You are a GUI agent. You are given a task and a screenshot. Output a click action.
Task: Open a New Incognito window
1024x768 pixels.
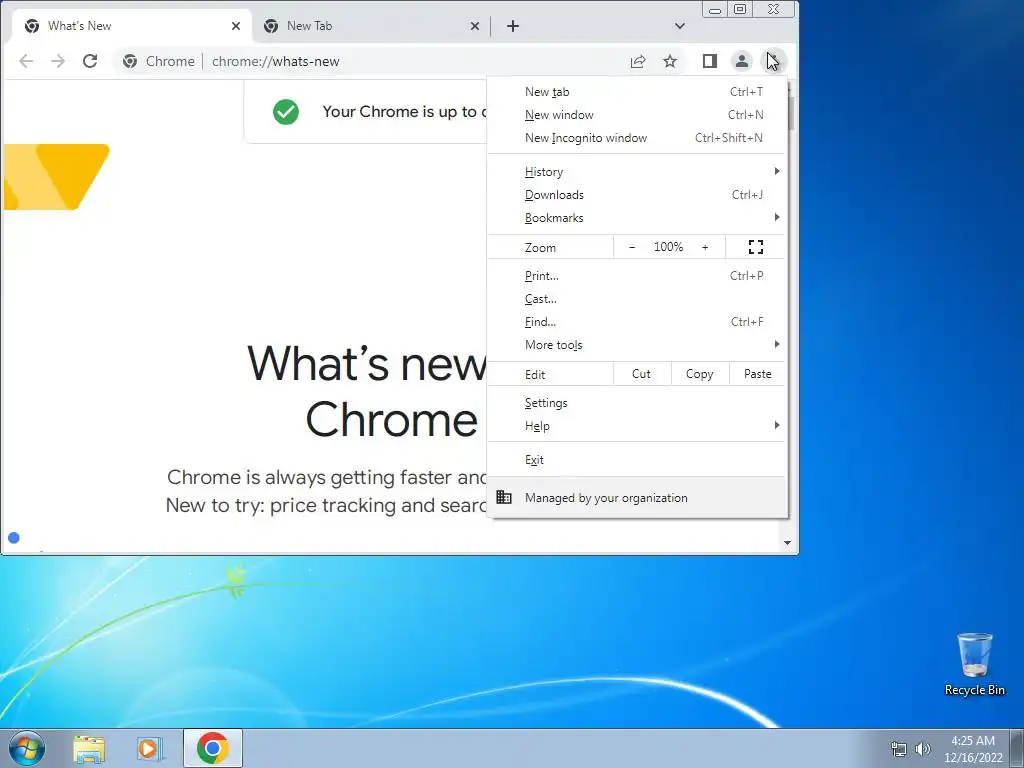(x=637, y=138)
